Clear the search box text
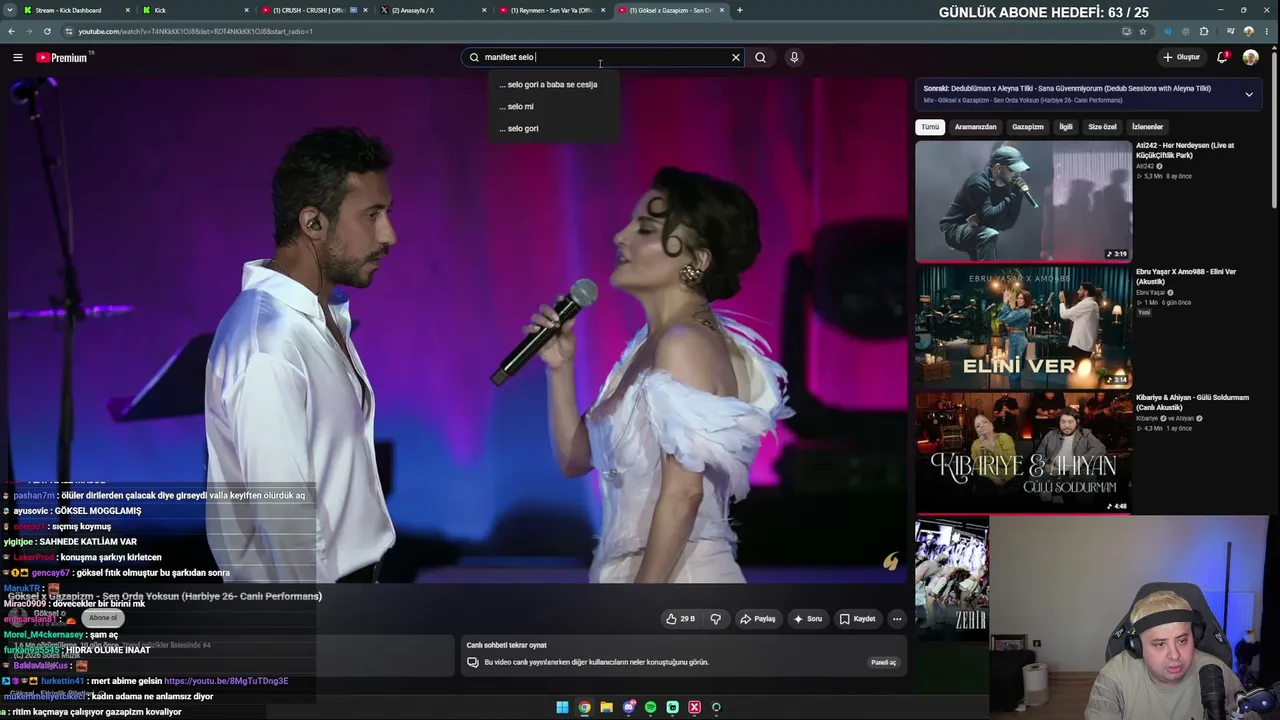This screenshot has height=720, width=1280. point(736,57)
